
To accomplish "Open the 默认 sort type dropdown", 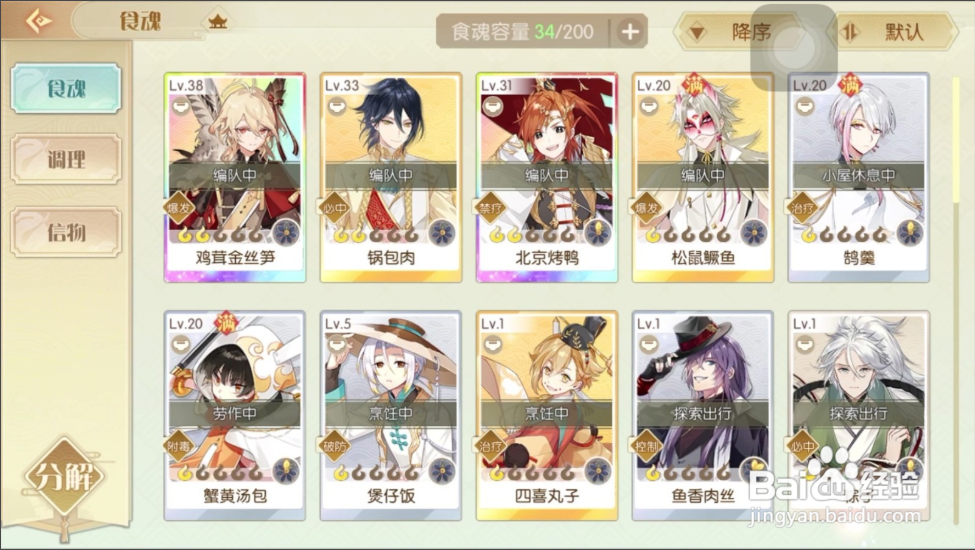I will coord(893,32).
